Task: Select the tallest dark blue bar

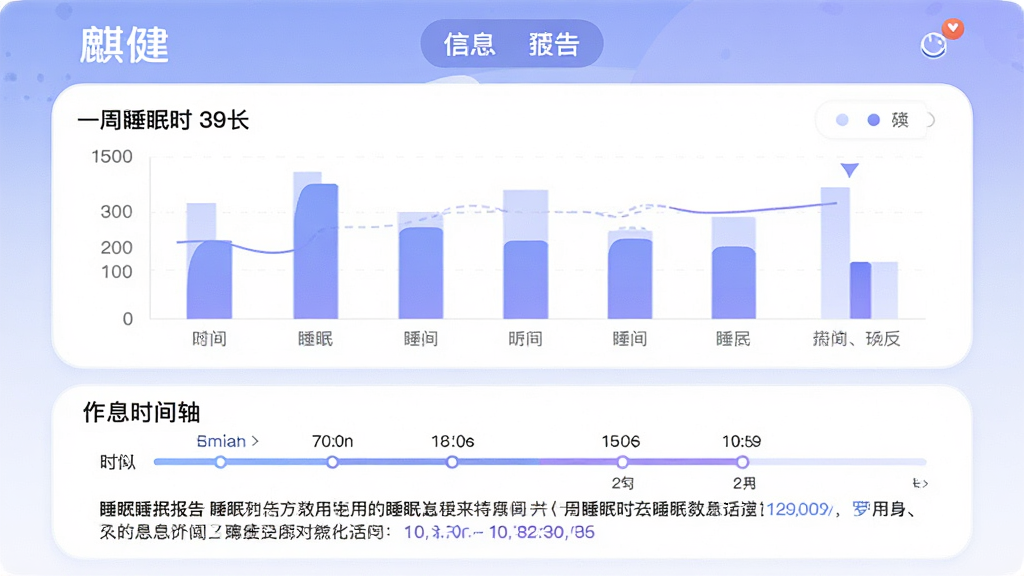Action: (316, 251)
